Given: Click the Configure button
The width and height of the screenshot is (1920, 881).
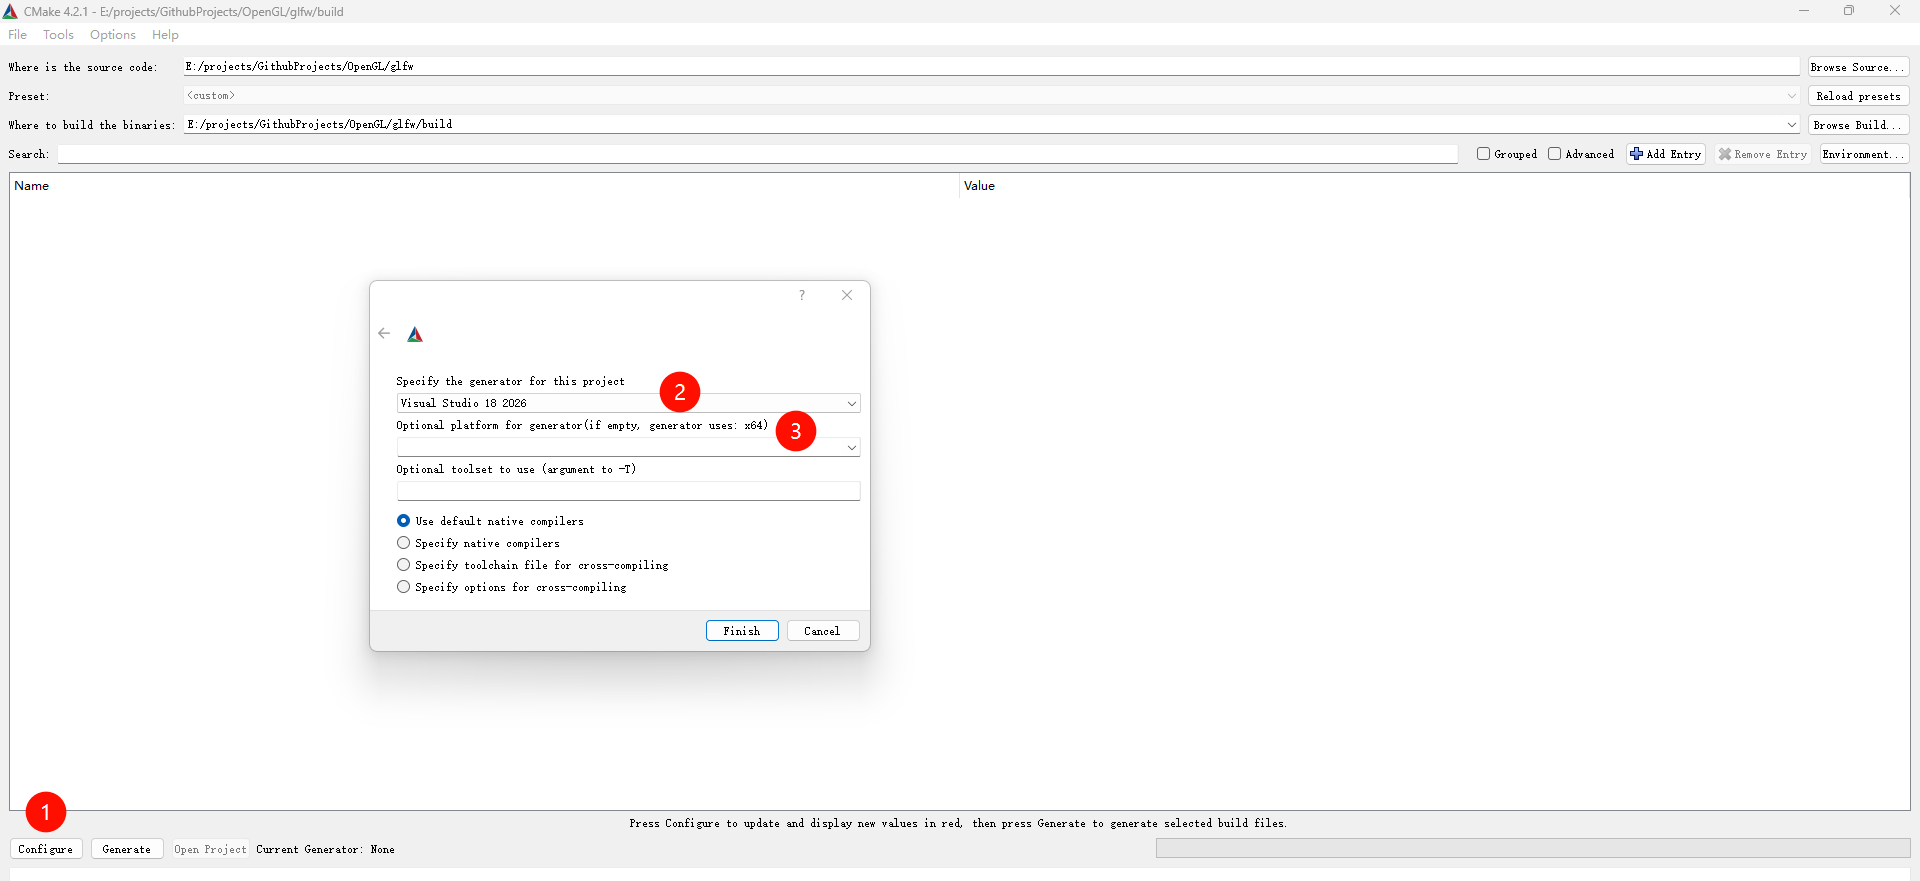Looking at the screenshot, I should click(46, 849).
